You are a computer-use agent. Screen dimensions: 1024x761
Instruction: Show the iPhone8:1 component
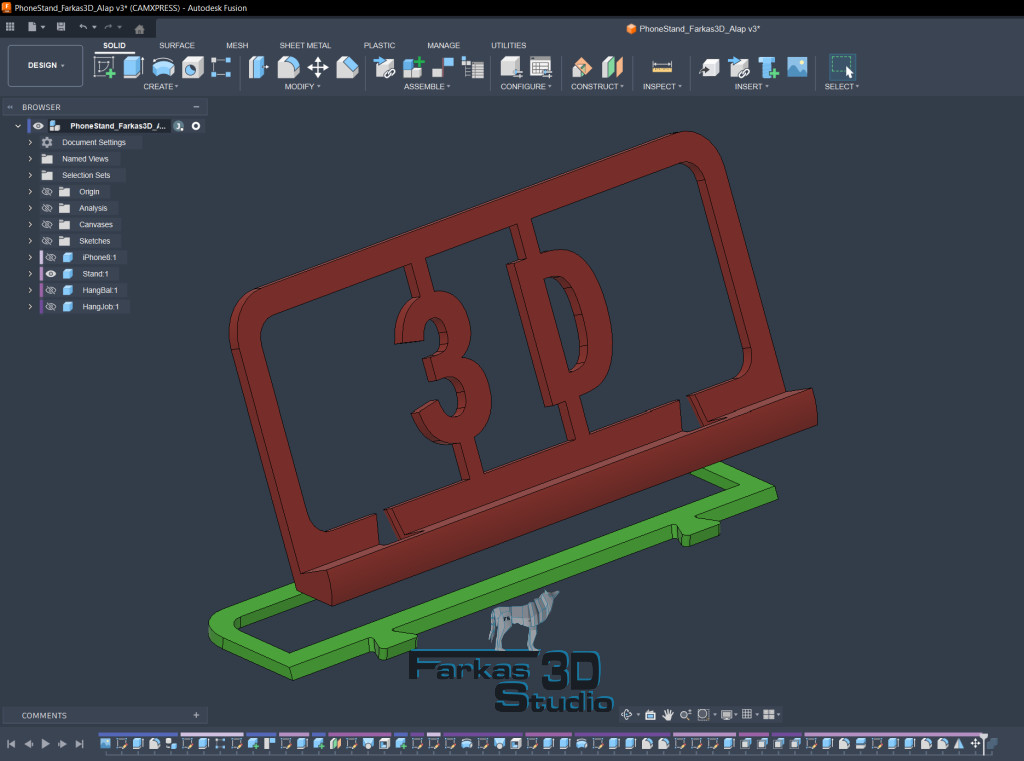pos(50,258)
